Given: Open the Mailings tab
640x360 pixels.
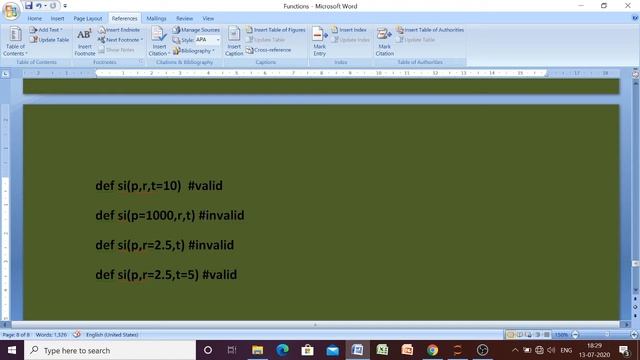Looking at the screenshot, I should pyautogui.click(x=156, y=18).
